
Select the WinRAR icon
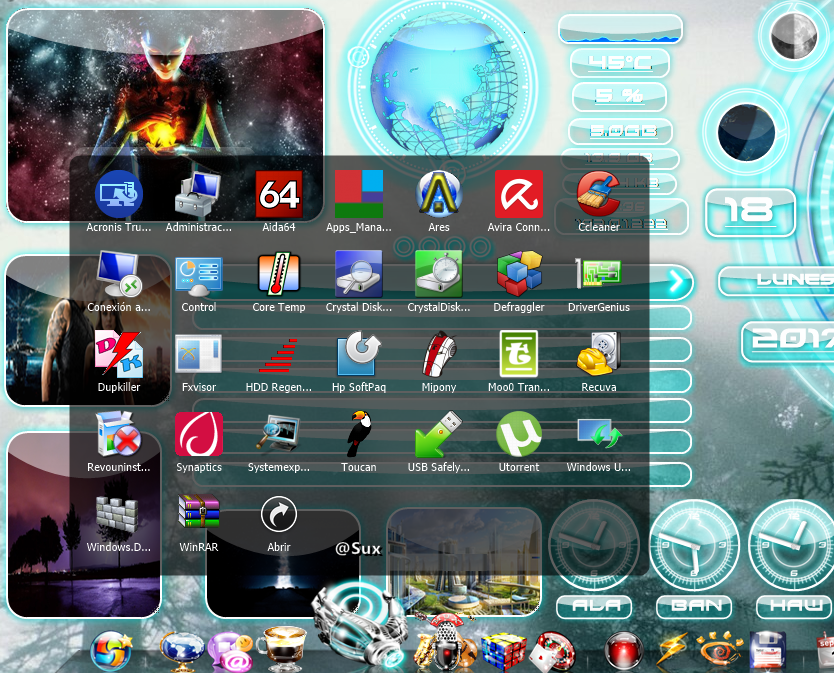coord(199,516)
